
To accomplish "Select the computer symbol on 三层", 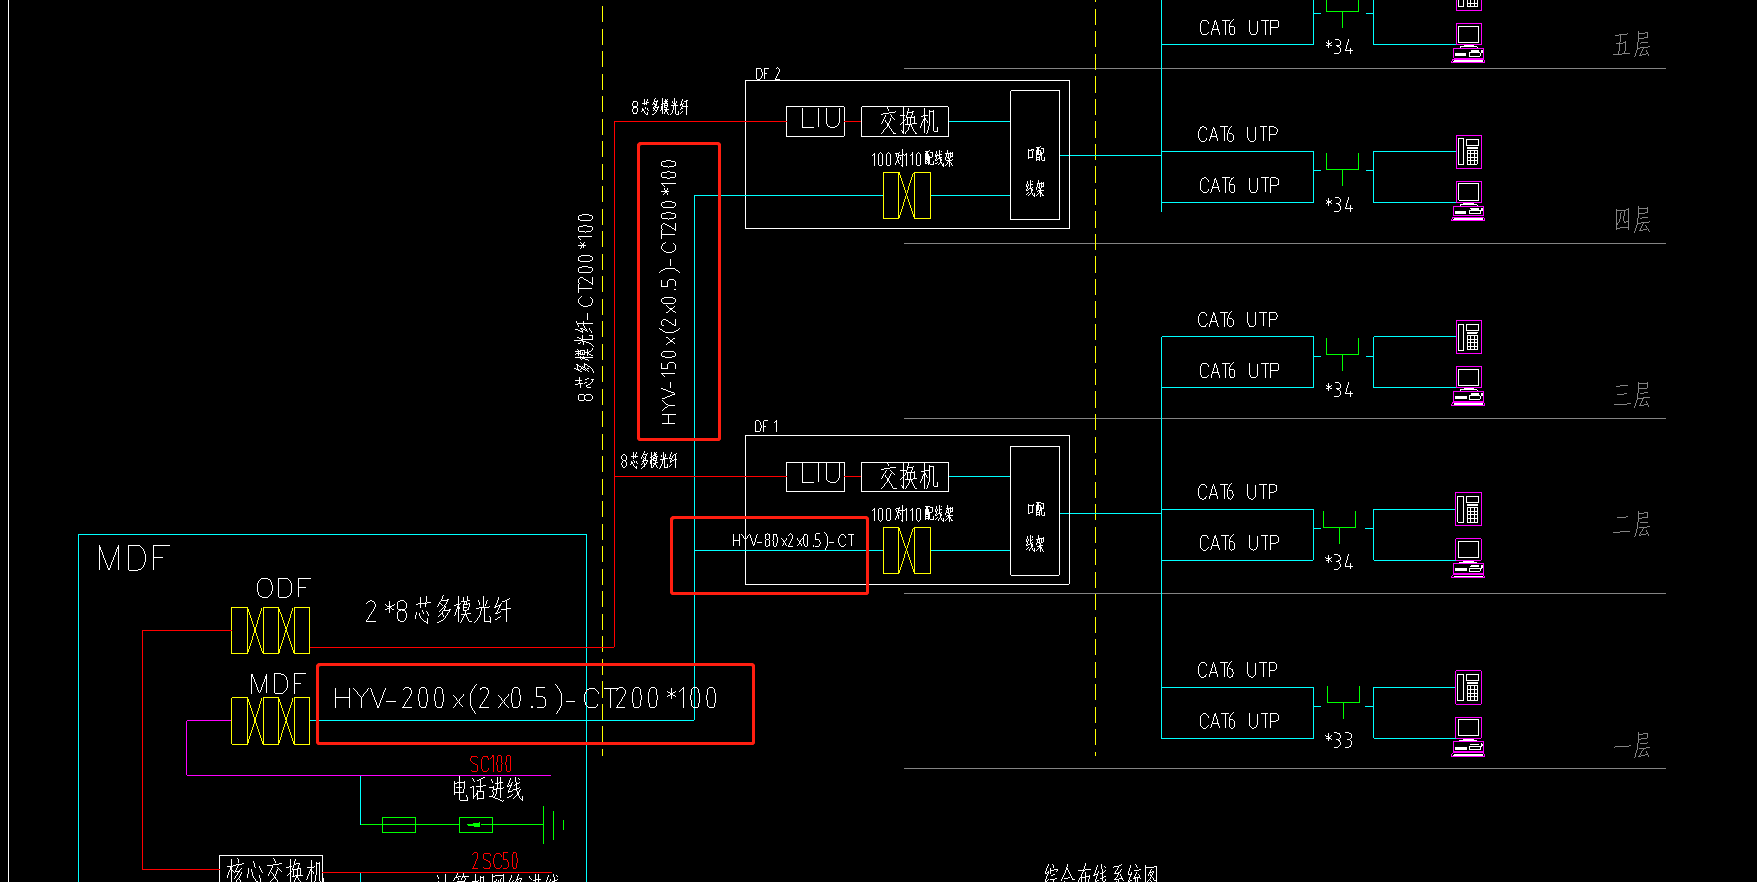I will pos(1468,386).
